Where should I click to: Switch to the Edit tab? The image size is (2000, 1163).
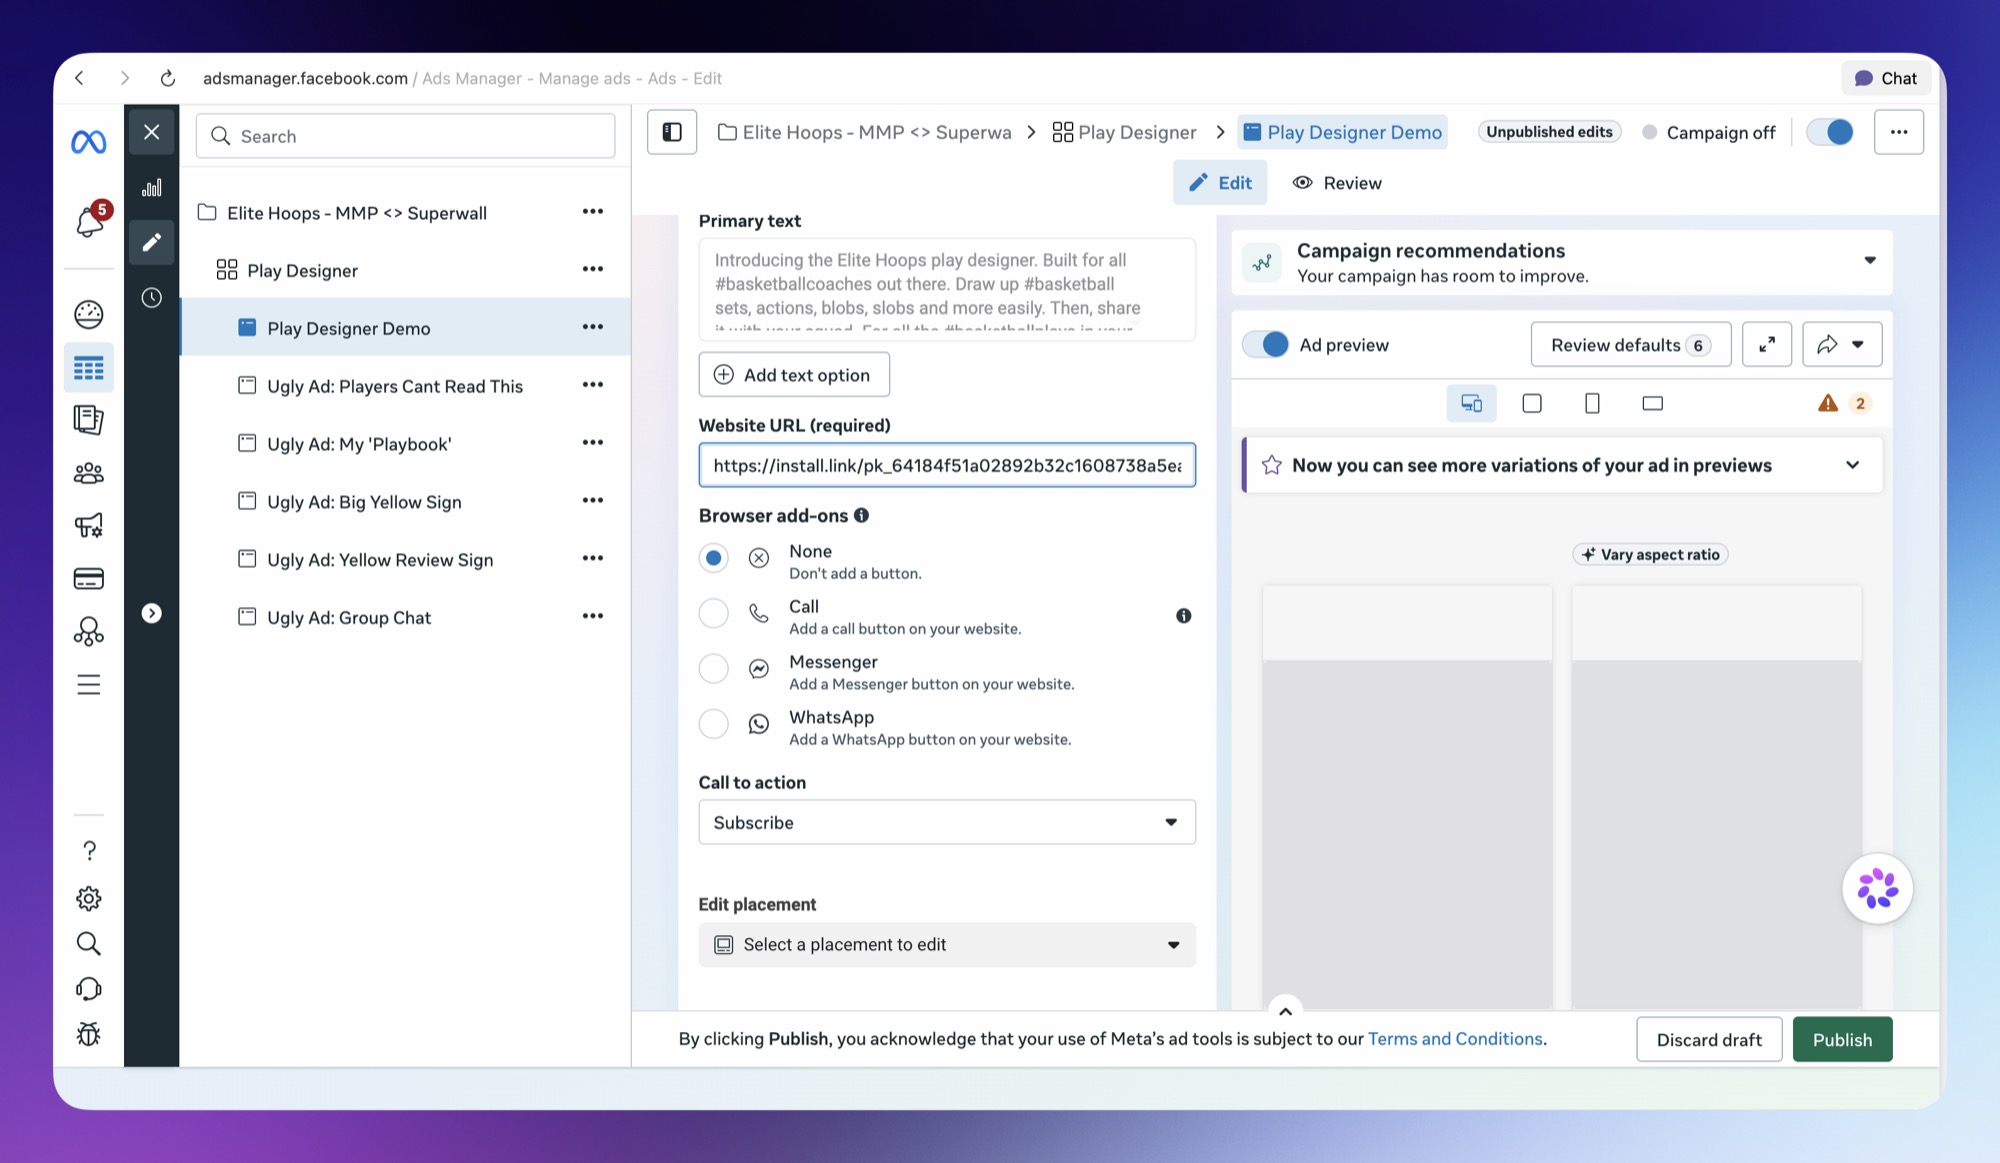1220,183
